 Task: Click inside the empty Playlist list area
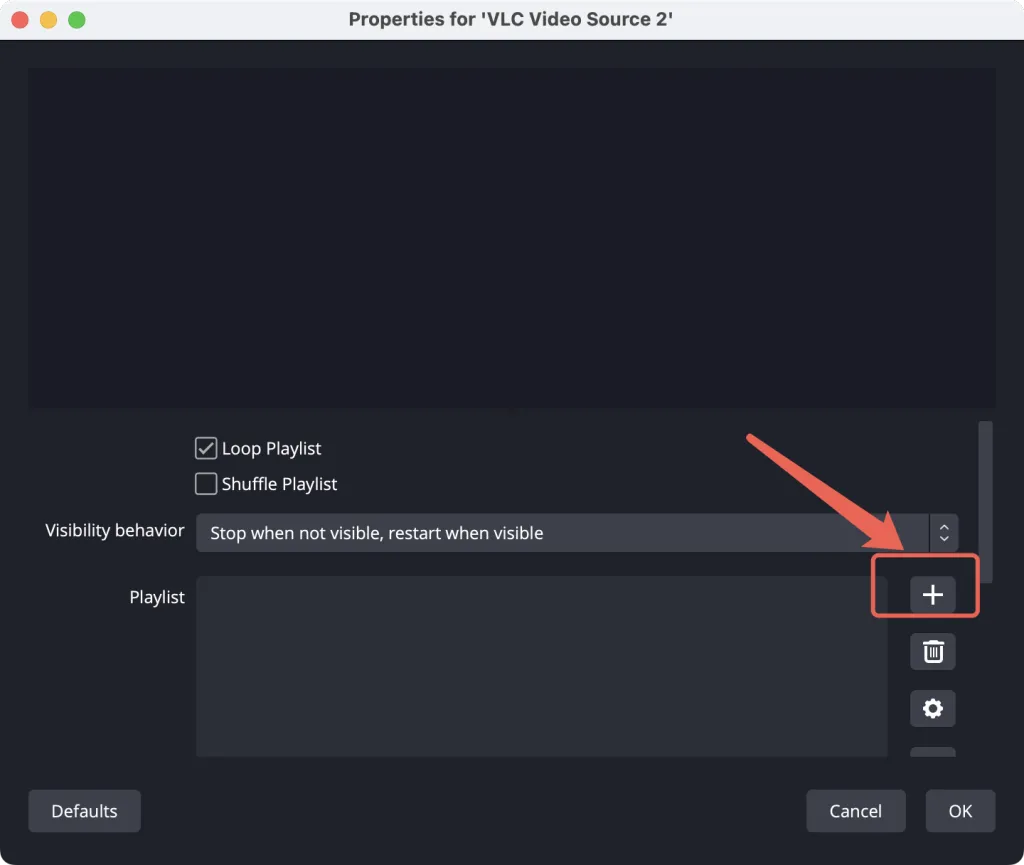coord(541,667)
